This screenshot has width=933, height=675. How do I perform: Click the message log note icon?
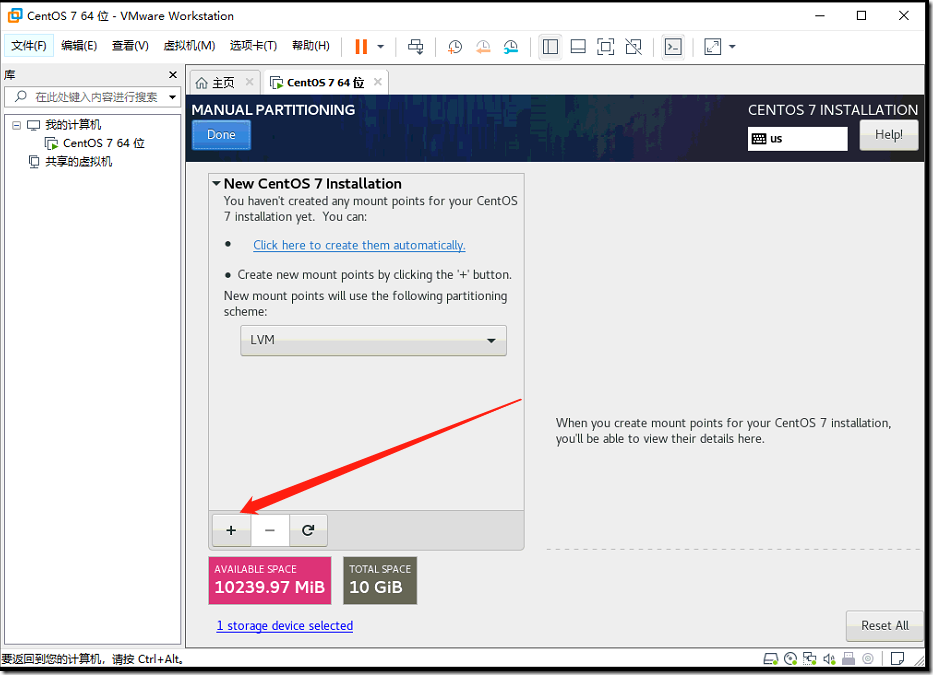click(897, 658)
